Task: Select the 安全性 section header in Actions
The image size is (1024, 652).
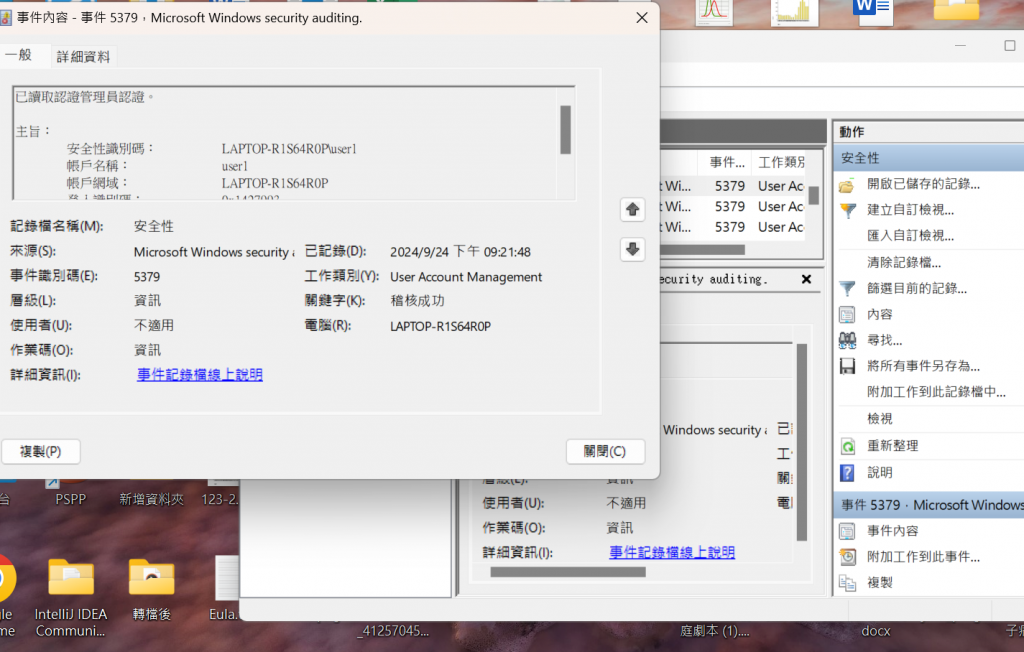Action: (x=929, y=158)
